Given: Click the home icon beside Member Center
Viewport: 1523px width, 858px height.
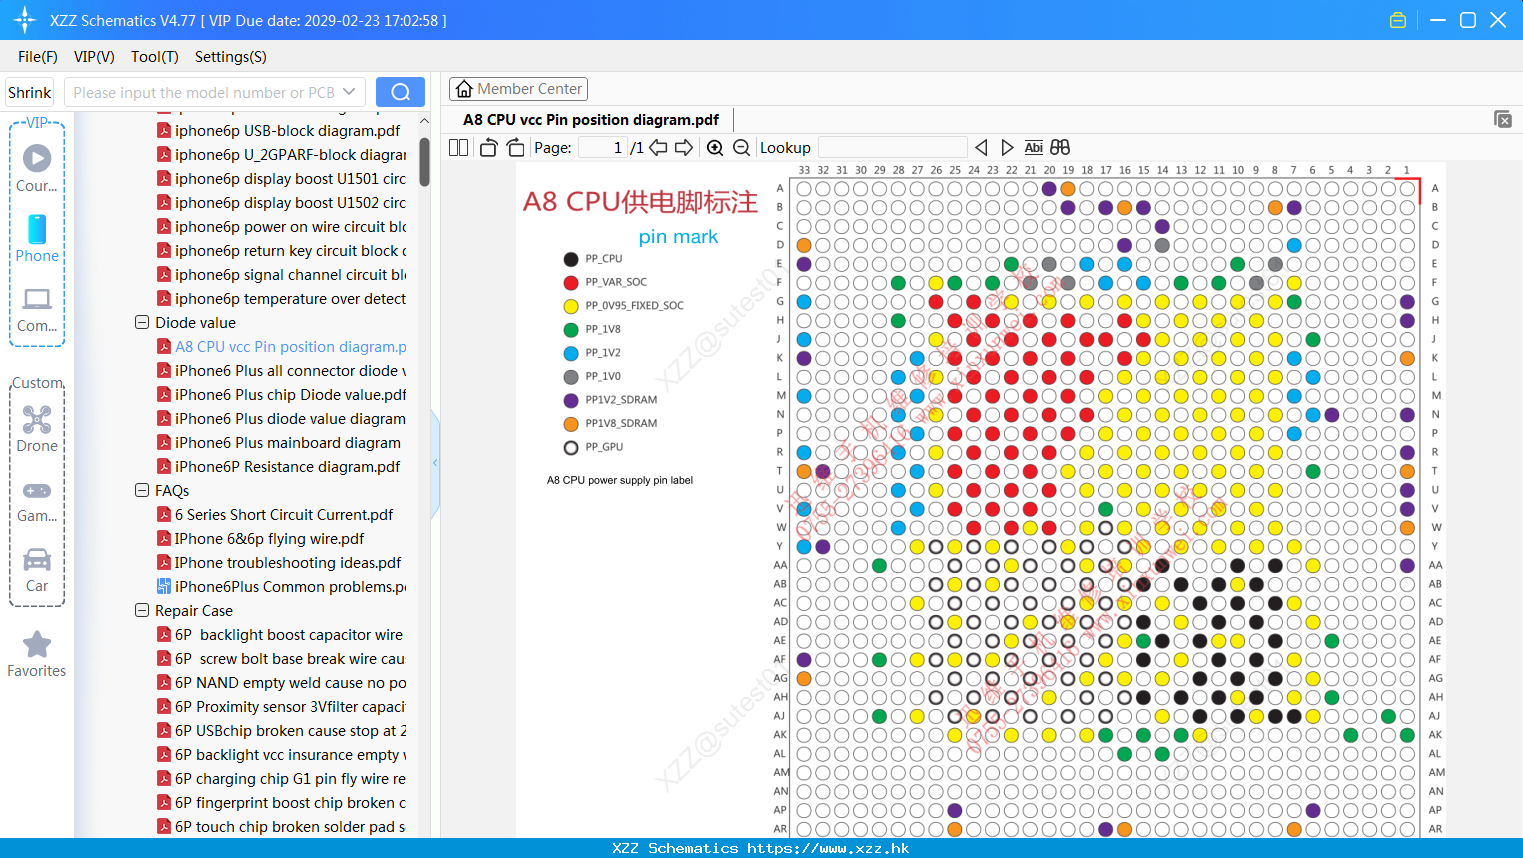Looking at the screenshot, I should point(464,89).
